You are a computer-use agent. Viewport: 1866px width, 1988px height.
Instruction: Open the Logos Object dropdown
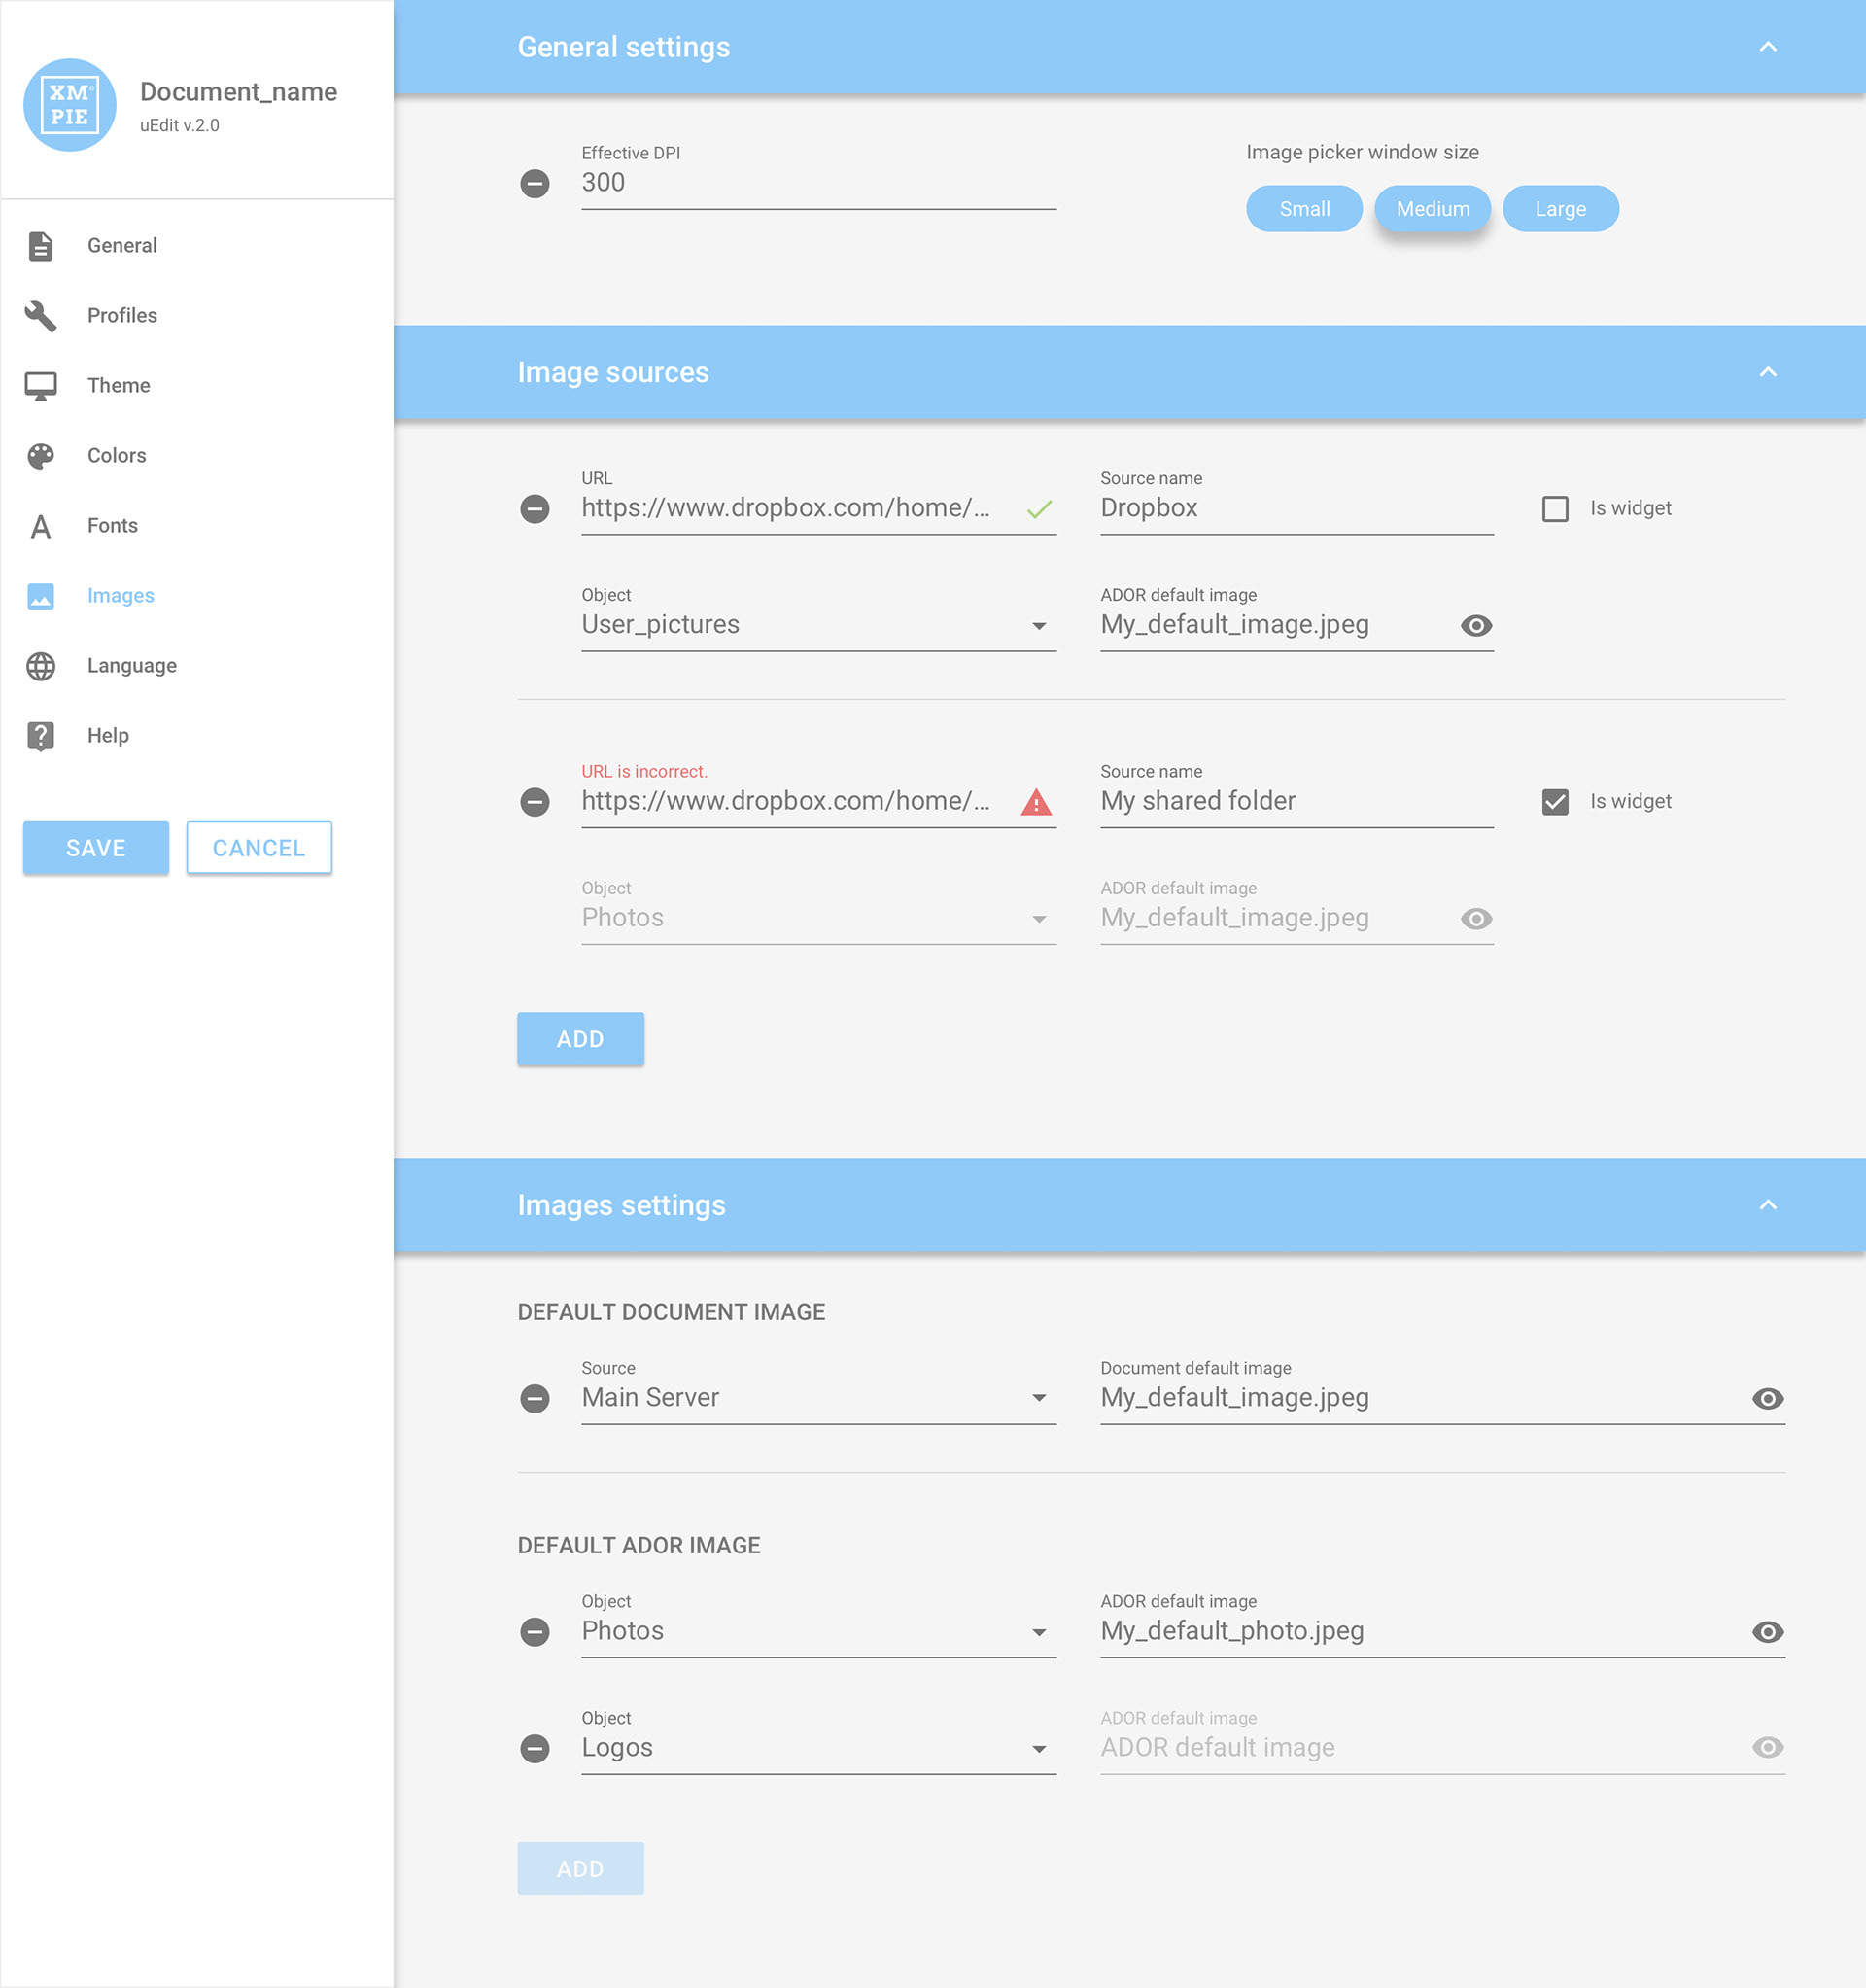pos(818,1748)
